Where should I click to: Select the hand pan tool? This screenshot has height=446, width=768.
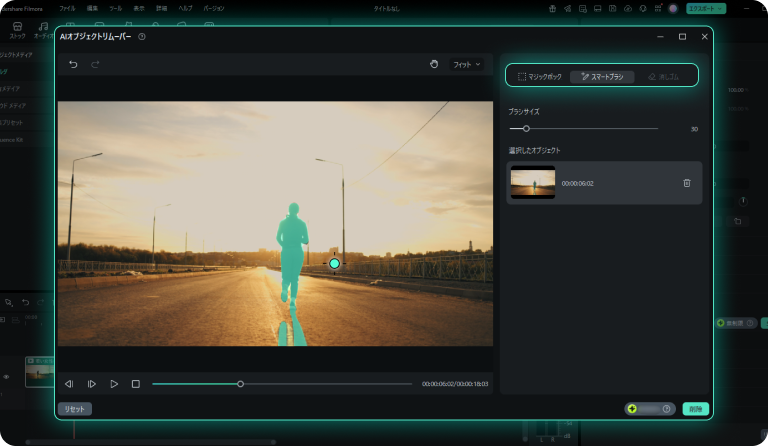coord(434,64)
